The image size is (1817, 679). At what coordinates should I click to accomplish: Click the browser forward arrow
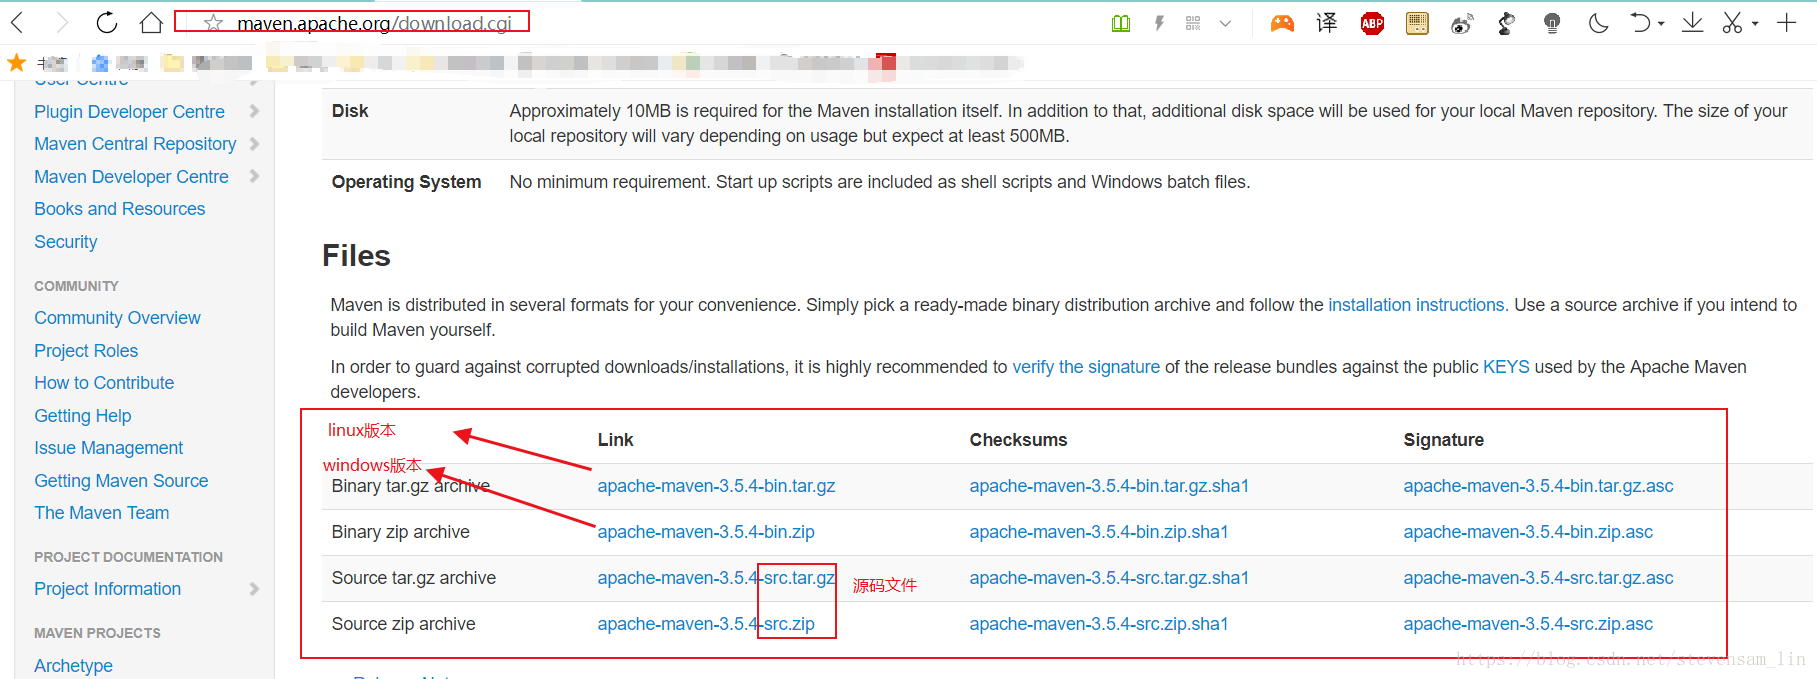point(62,22)
